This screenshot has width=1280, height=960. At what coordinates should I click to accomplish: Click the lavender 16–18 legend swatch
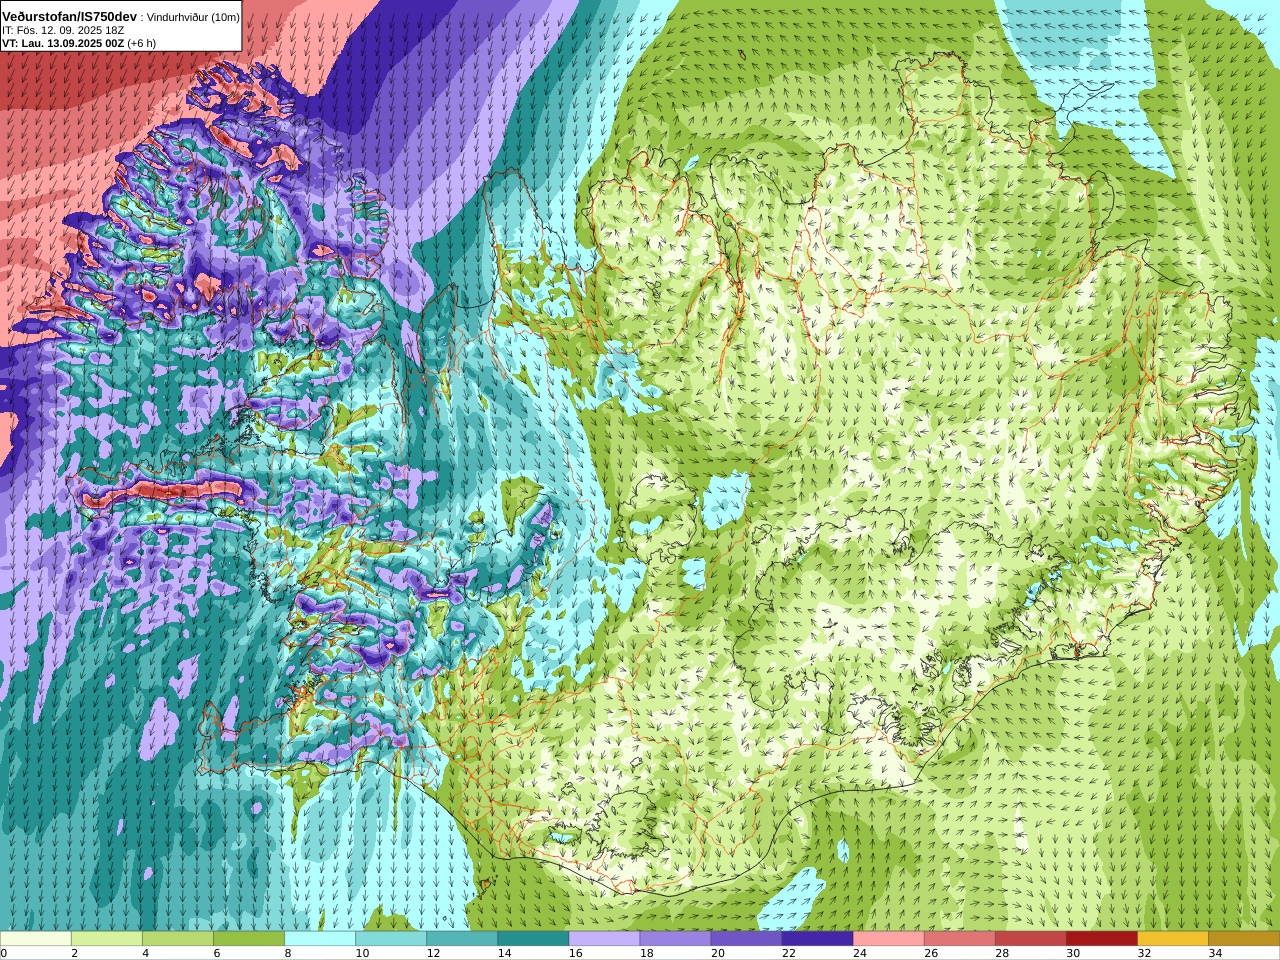click(604, 939)
